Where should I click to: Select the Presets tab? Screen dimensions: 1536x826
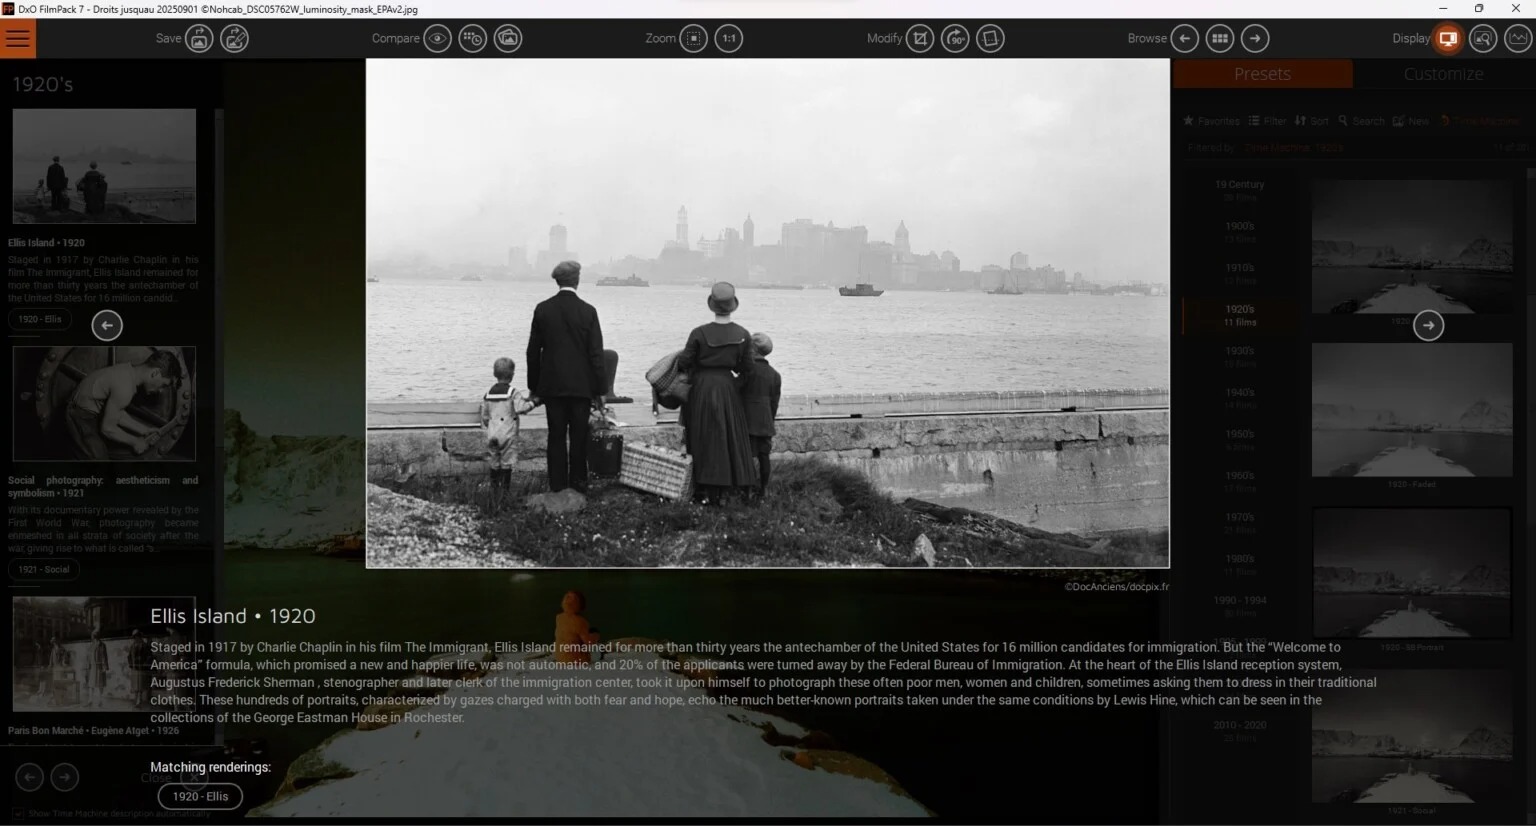pos(1262,74)
